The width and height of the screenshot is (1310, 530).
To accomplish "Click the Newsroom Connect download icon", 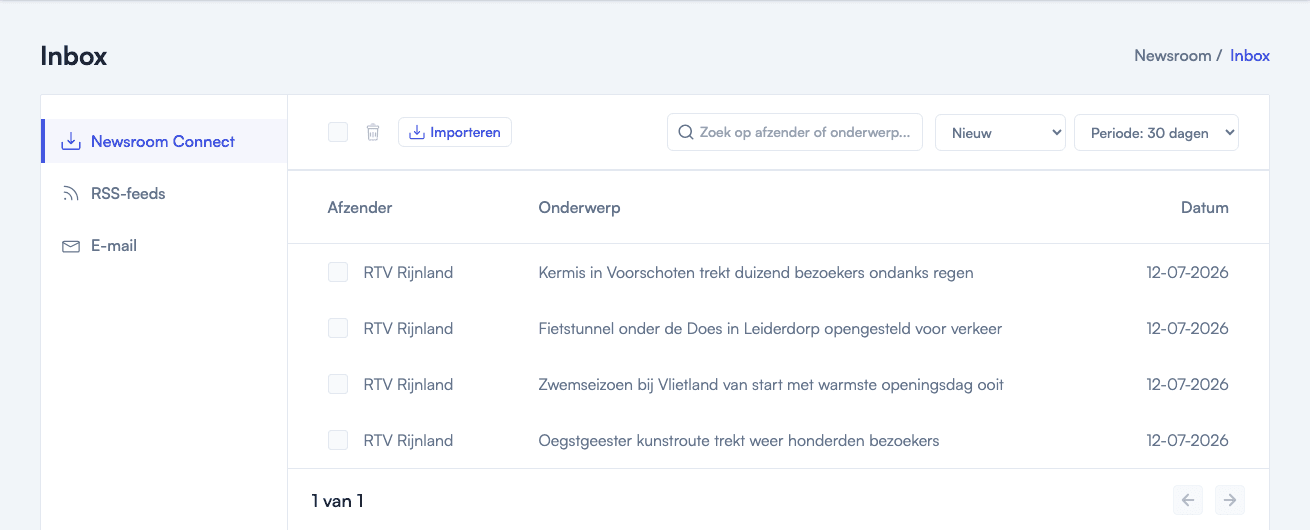I will 71,142.
